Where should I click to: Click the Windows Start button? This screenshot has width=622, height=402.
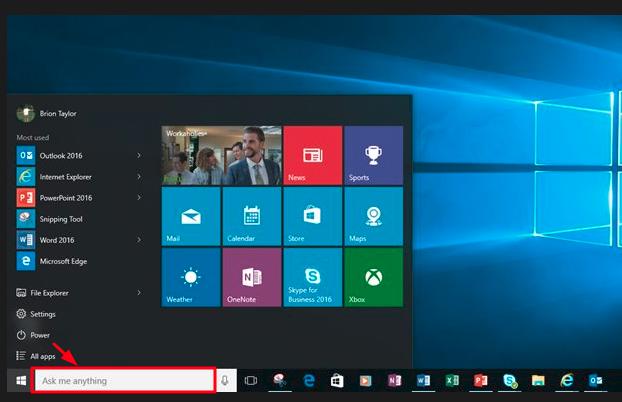pyautogui.click(x=21, y=381)
